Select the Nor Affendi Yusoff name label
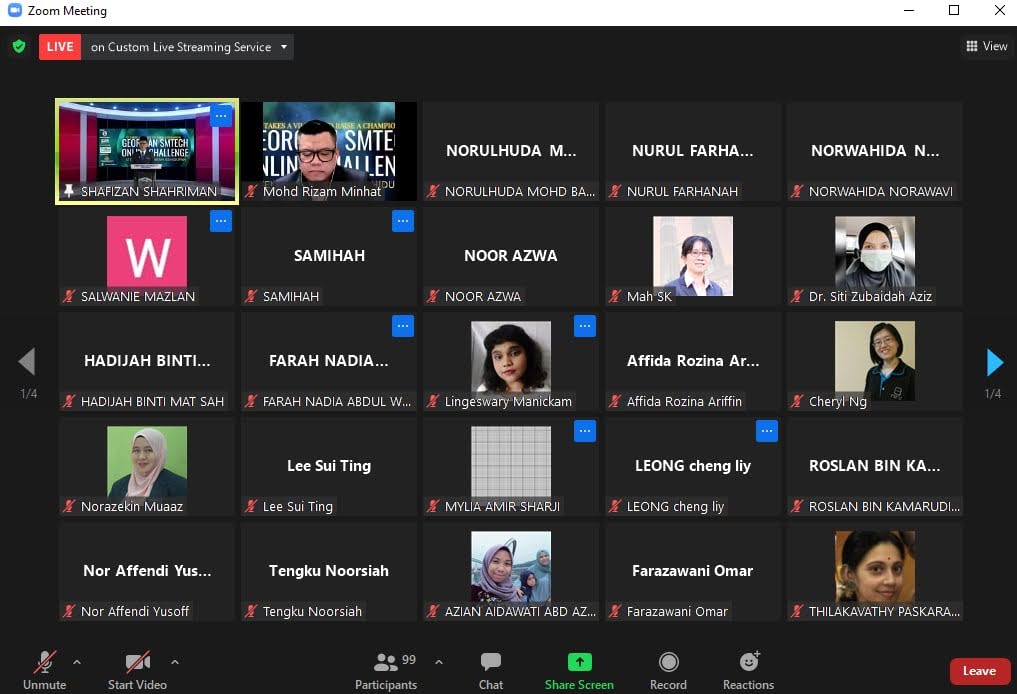 [135, 612]
